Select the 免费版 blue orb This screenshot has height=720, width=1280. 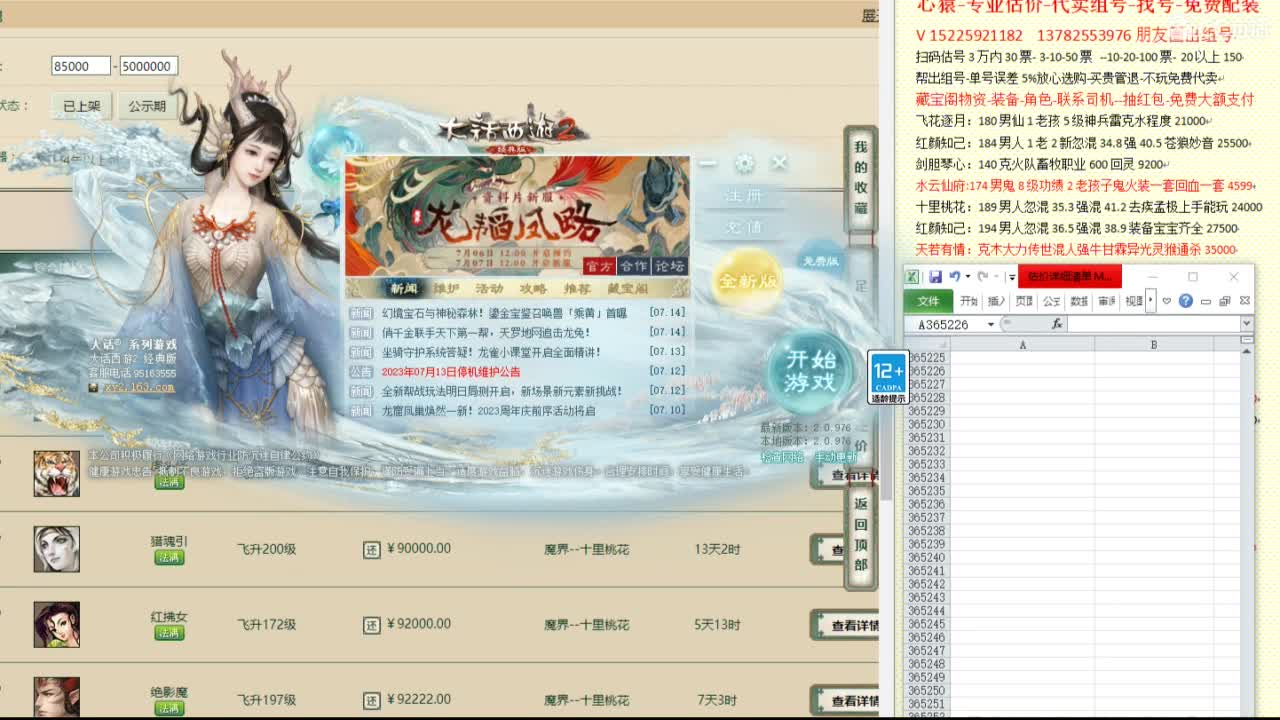click(821, 260)
